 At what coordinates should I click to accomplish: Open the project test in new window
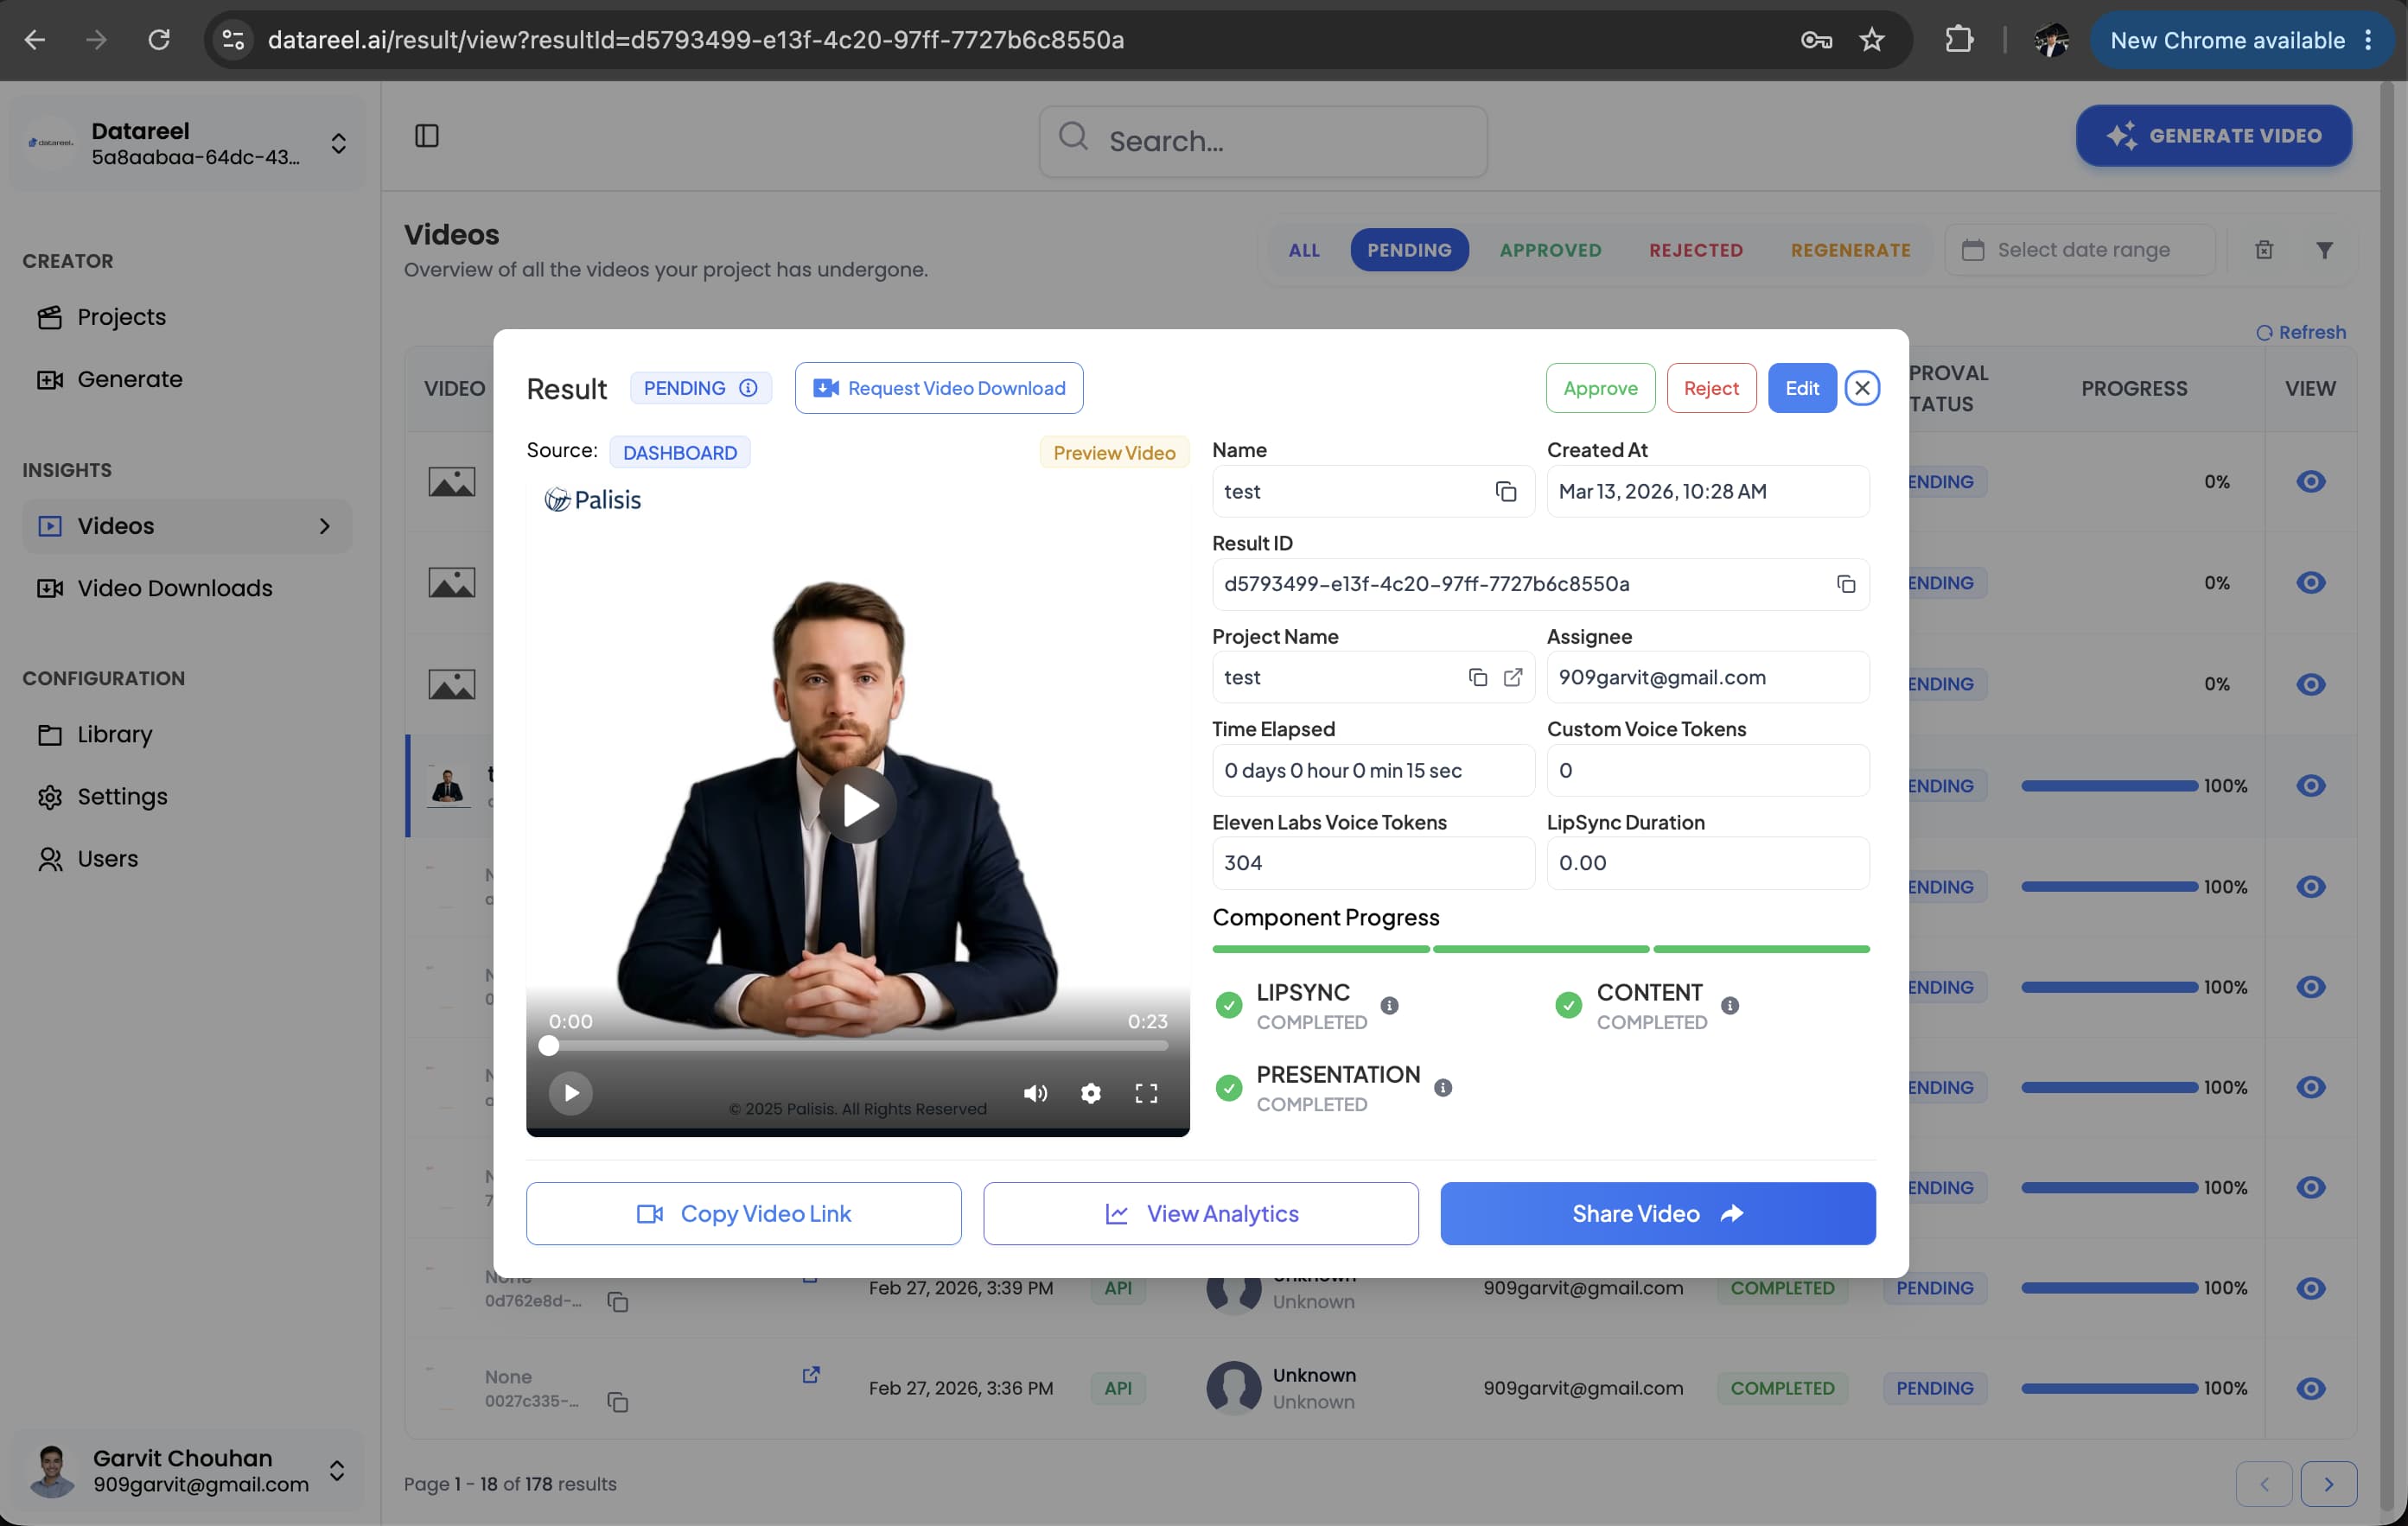tap(1513, 677)
